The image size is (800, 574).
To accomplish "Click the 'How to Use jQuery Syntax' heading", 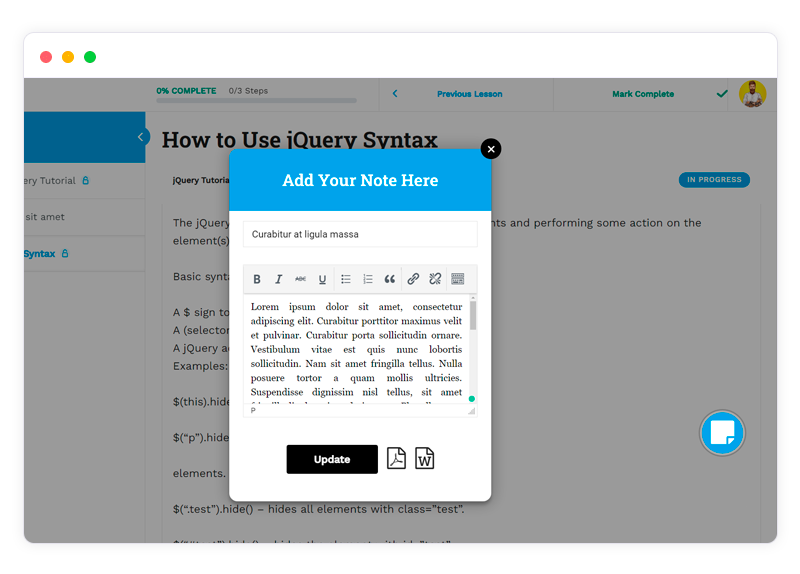I will 299,140.
